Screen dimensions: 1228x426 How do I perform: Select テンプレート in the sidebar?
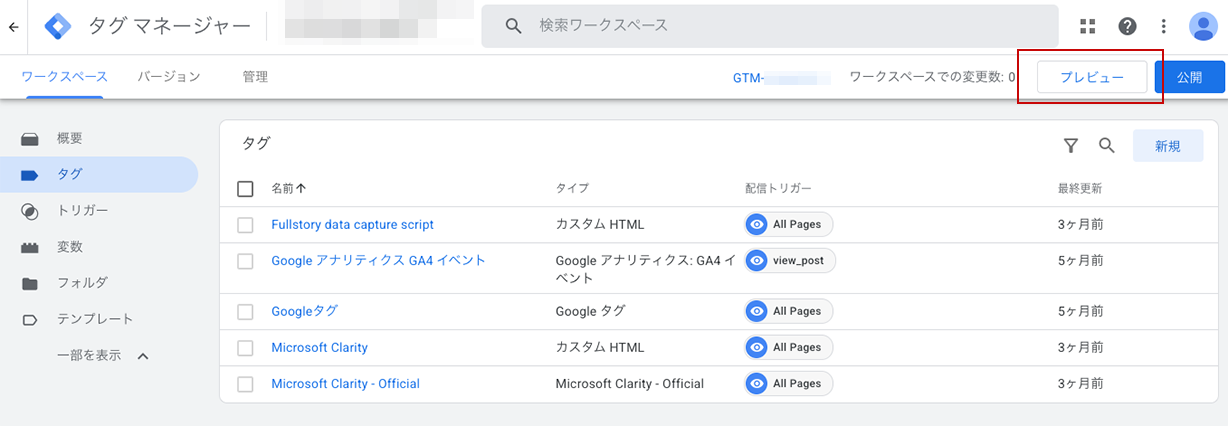coord(95,319)
